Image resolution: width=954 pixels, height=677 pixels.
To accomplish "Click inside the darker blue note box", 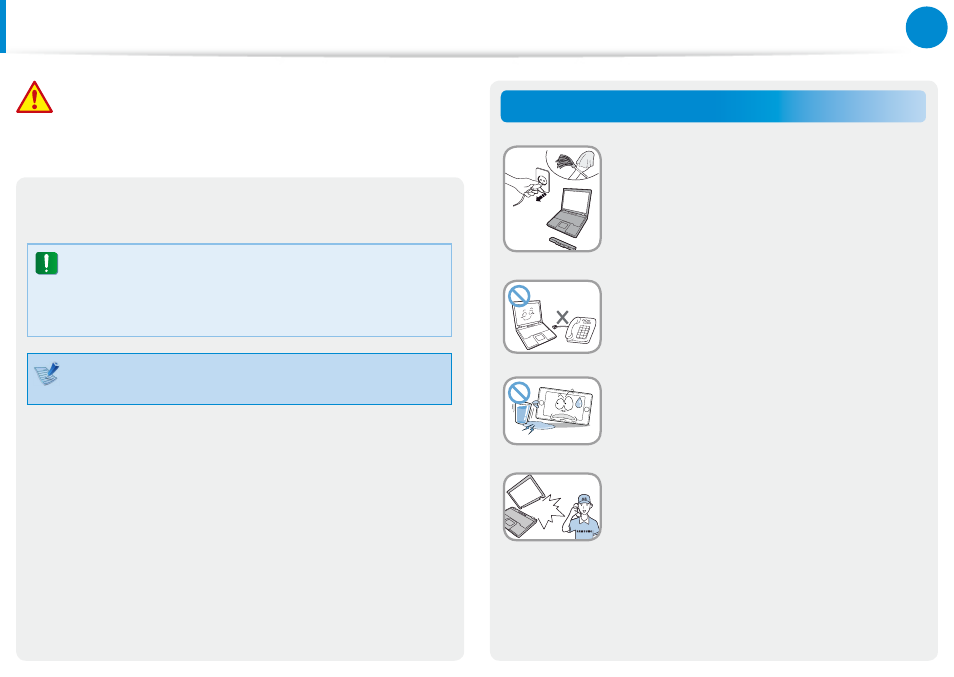I will point(239,379).
